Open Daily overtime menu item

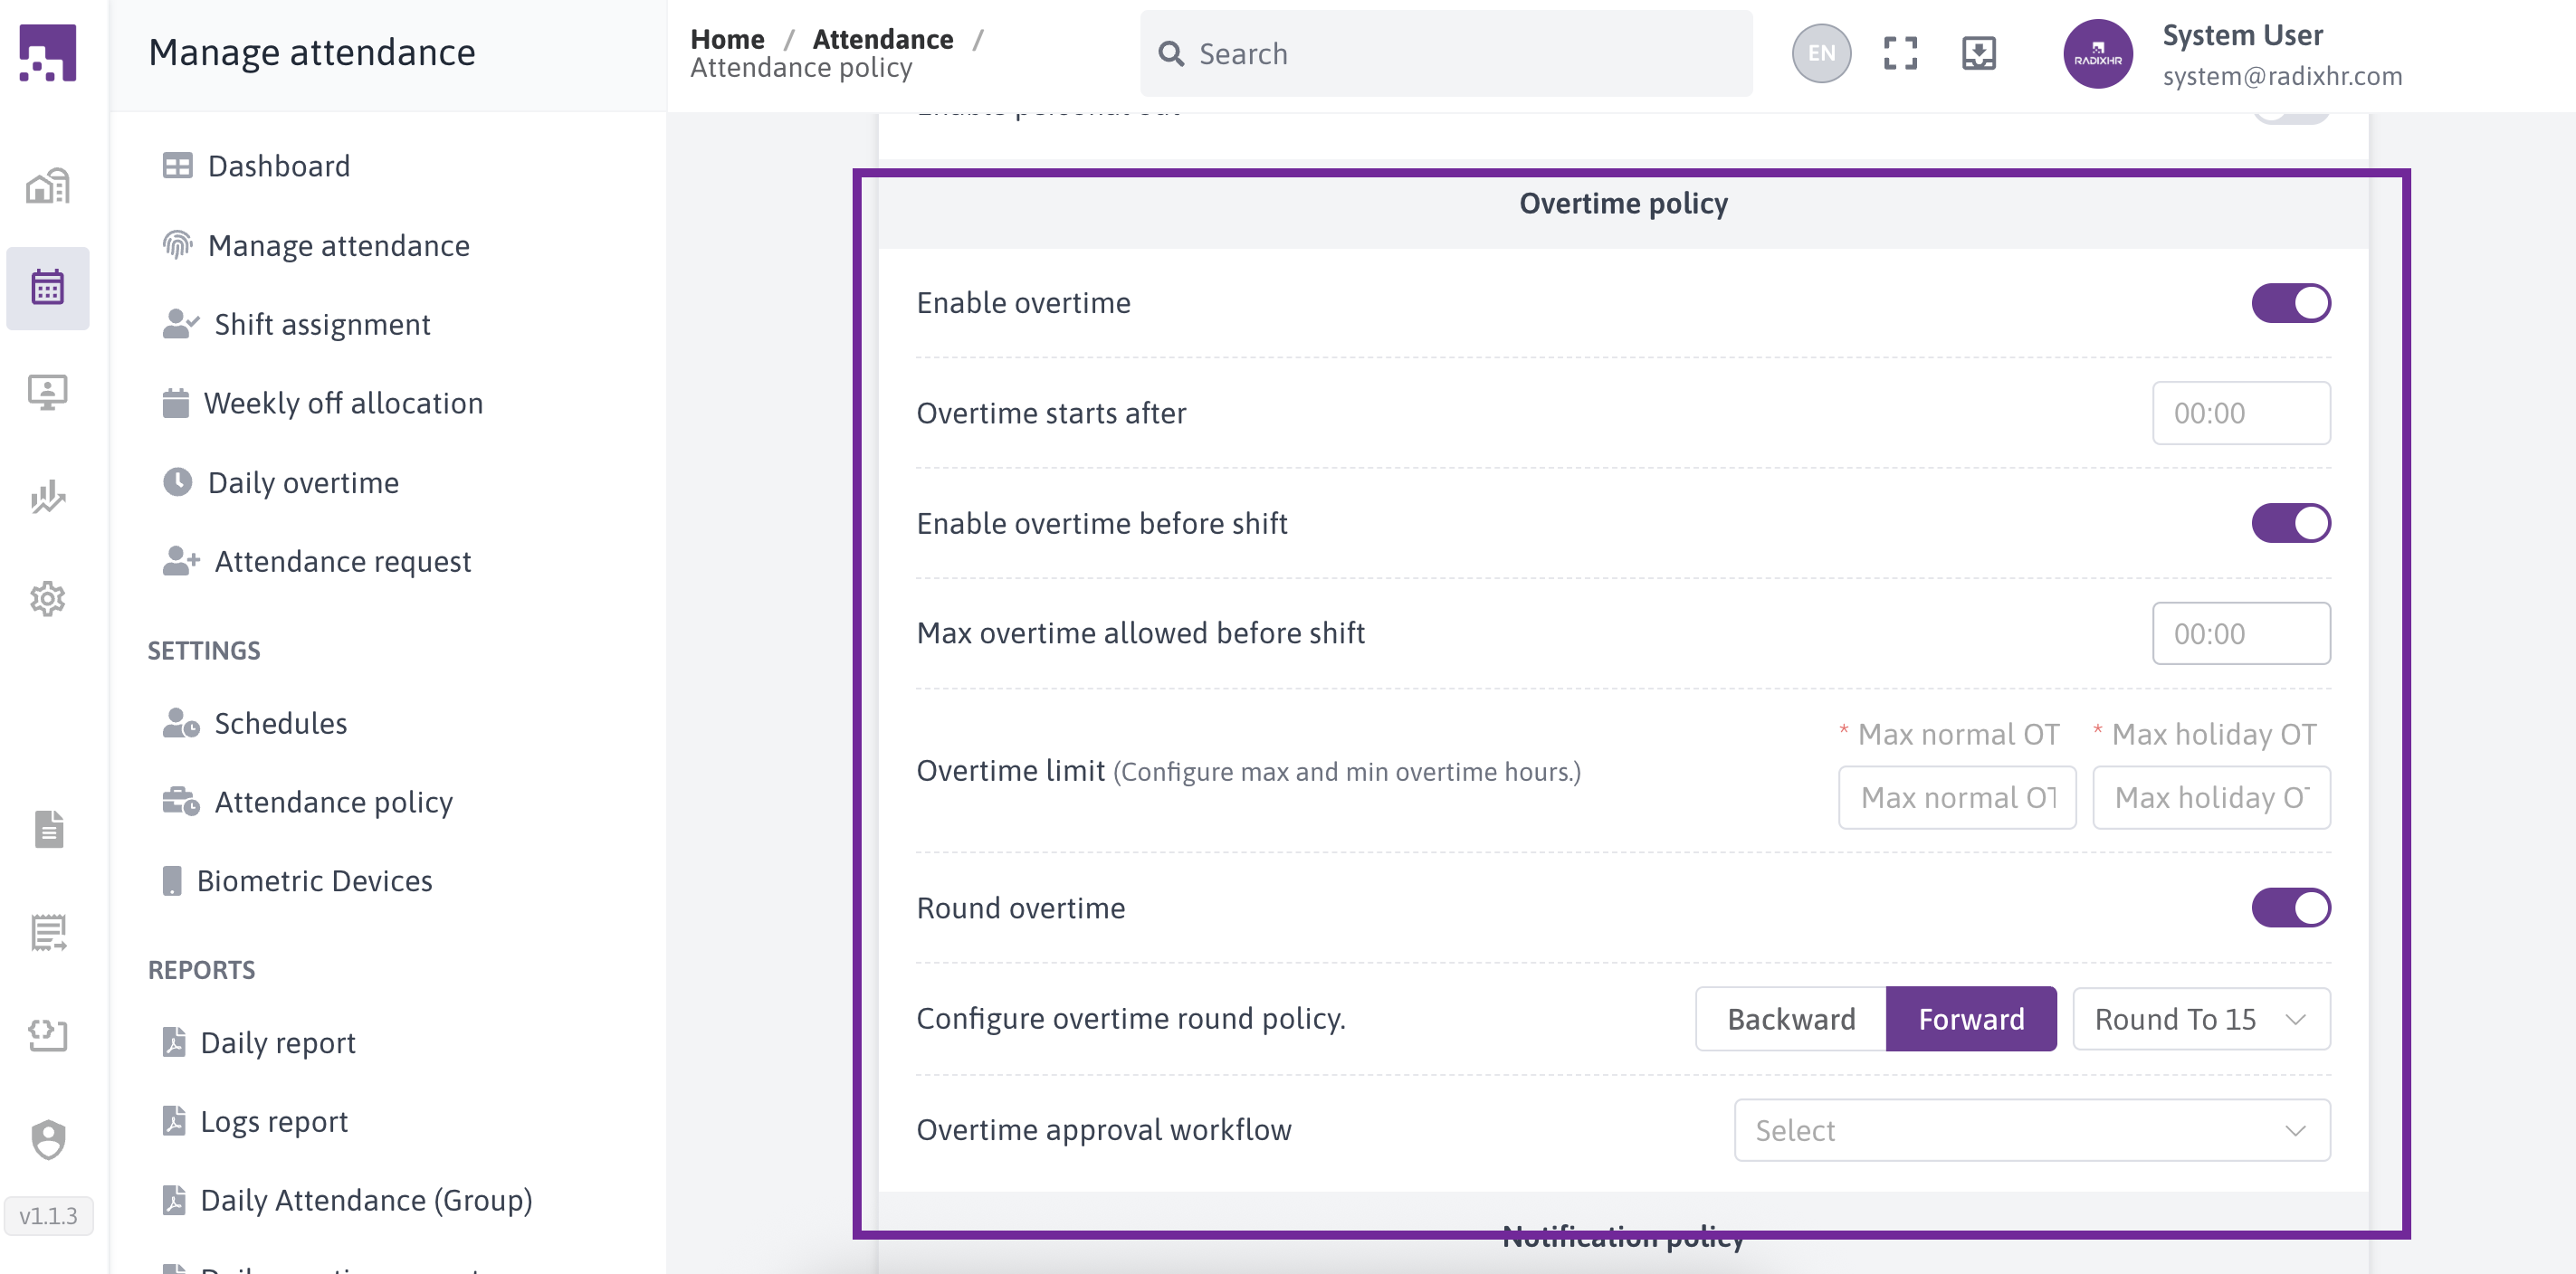[x=303, y=483]
